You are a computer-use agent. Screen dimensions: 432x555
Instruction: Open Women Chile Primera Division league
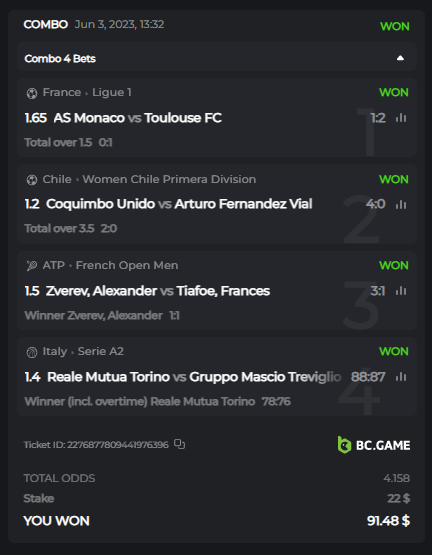click(169, 179)
